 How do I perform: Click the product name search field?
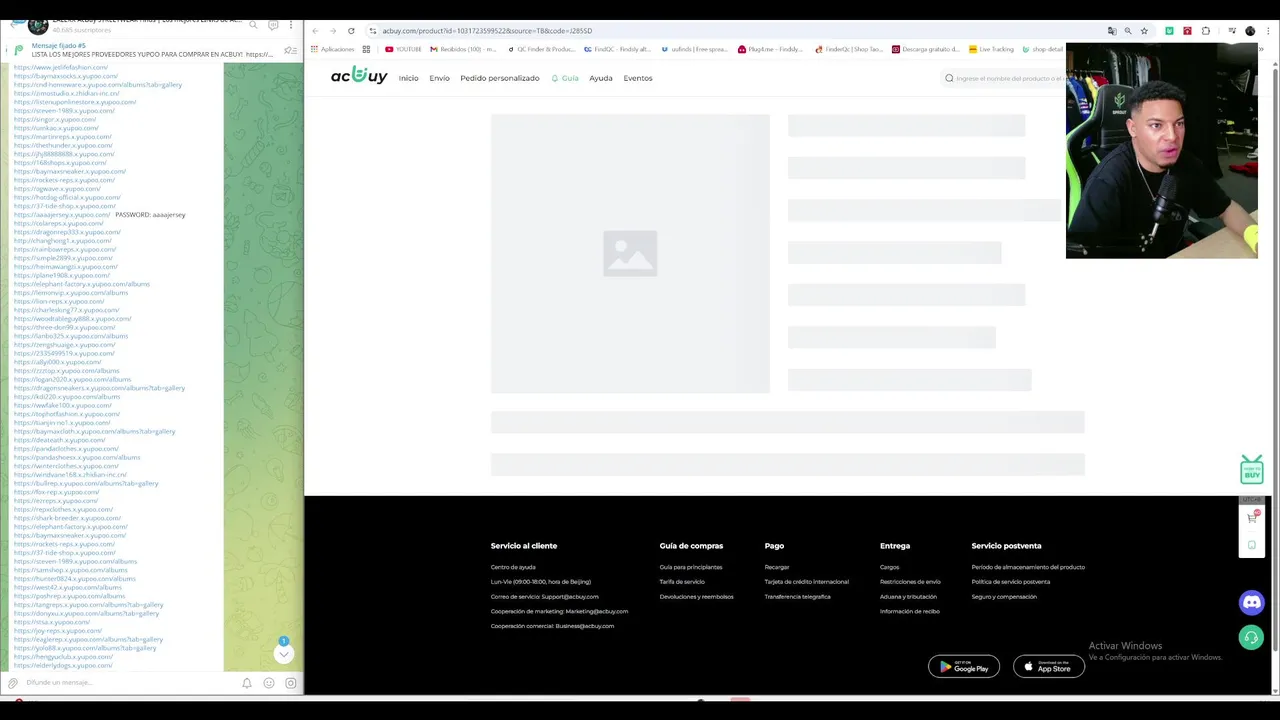pos(1005,78)
